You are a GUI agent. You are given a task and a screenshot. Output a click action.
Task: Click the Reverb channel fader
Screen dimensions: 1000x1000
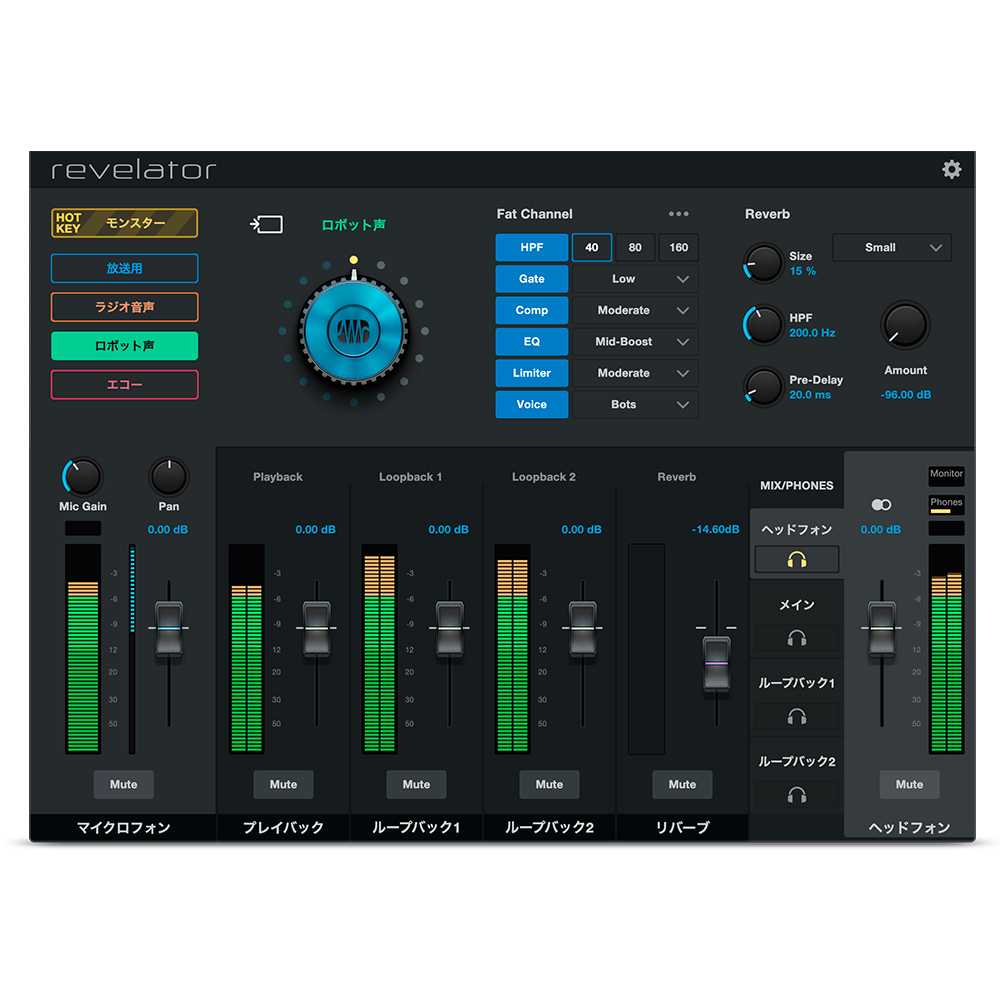coord(716,664)
